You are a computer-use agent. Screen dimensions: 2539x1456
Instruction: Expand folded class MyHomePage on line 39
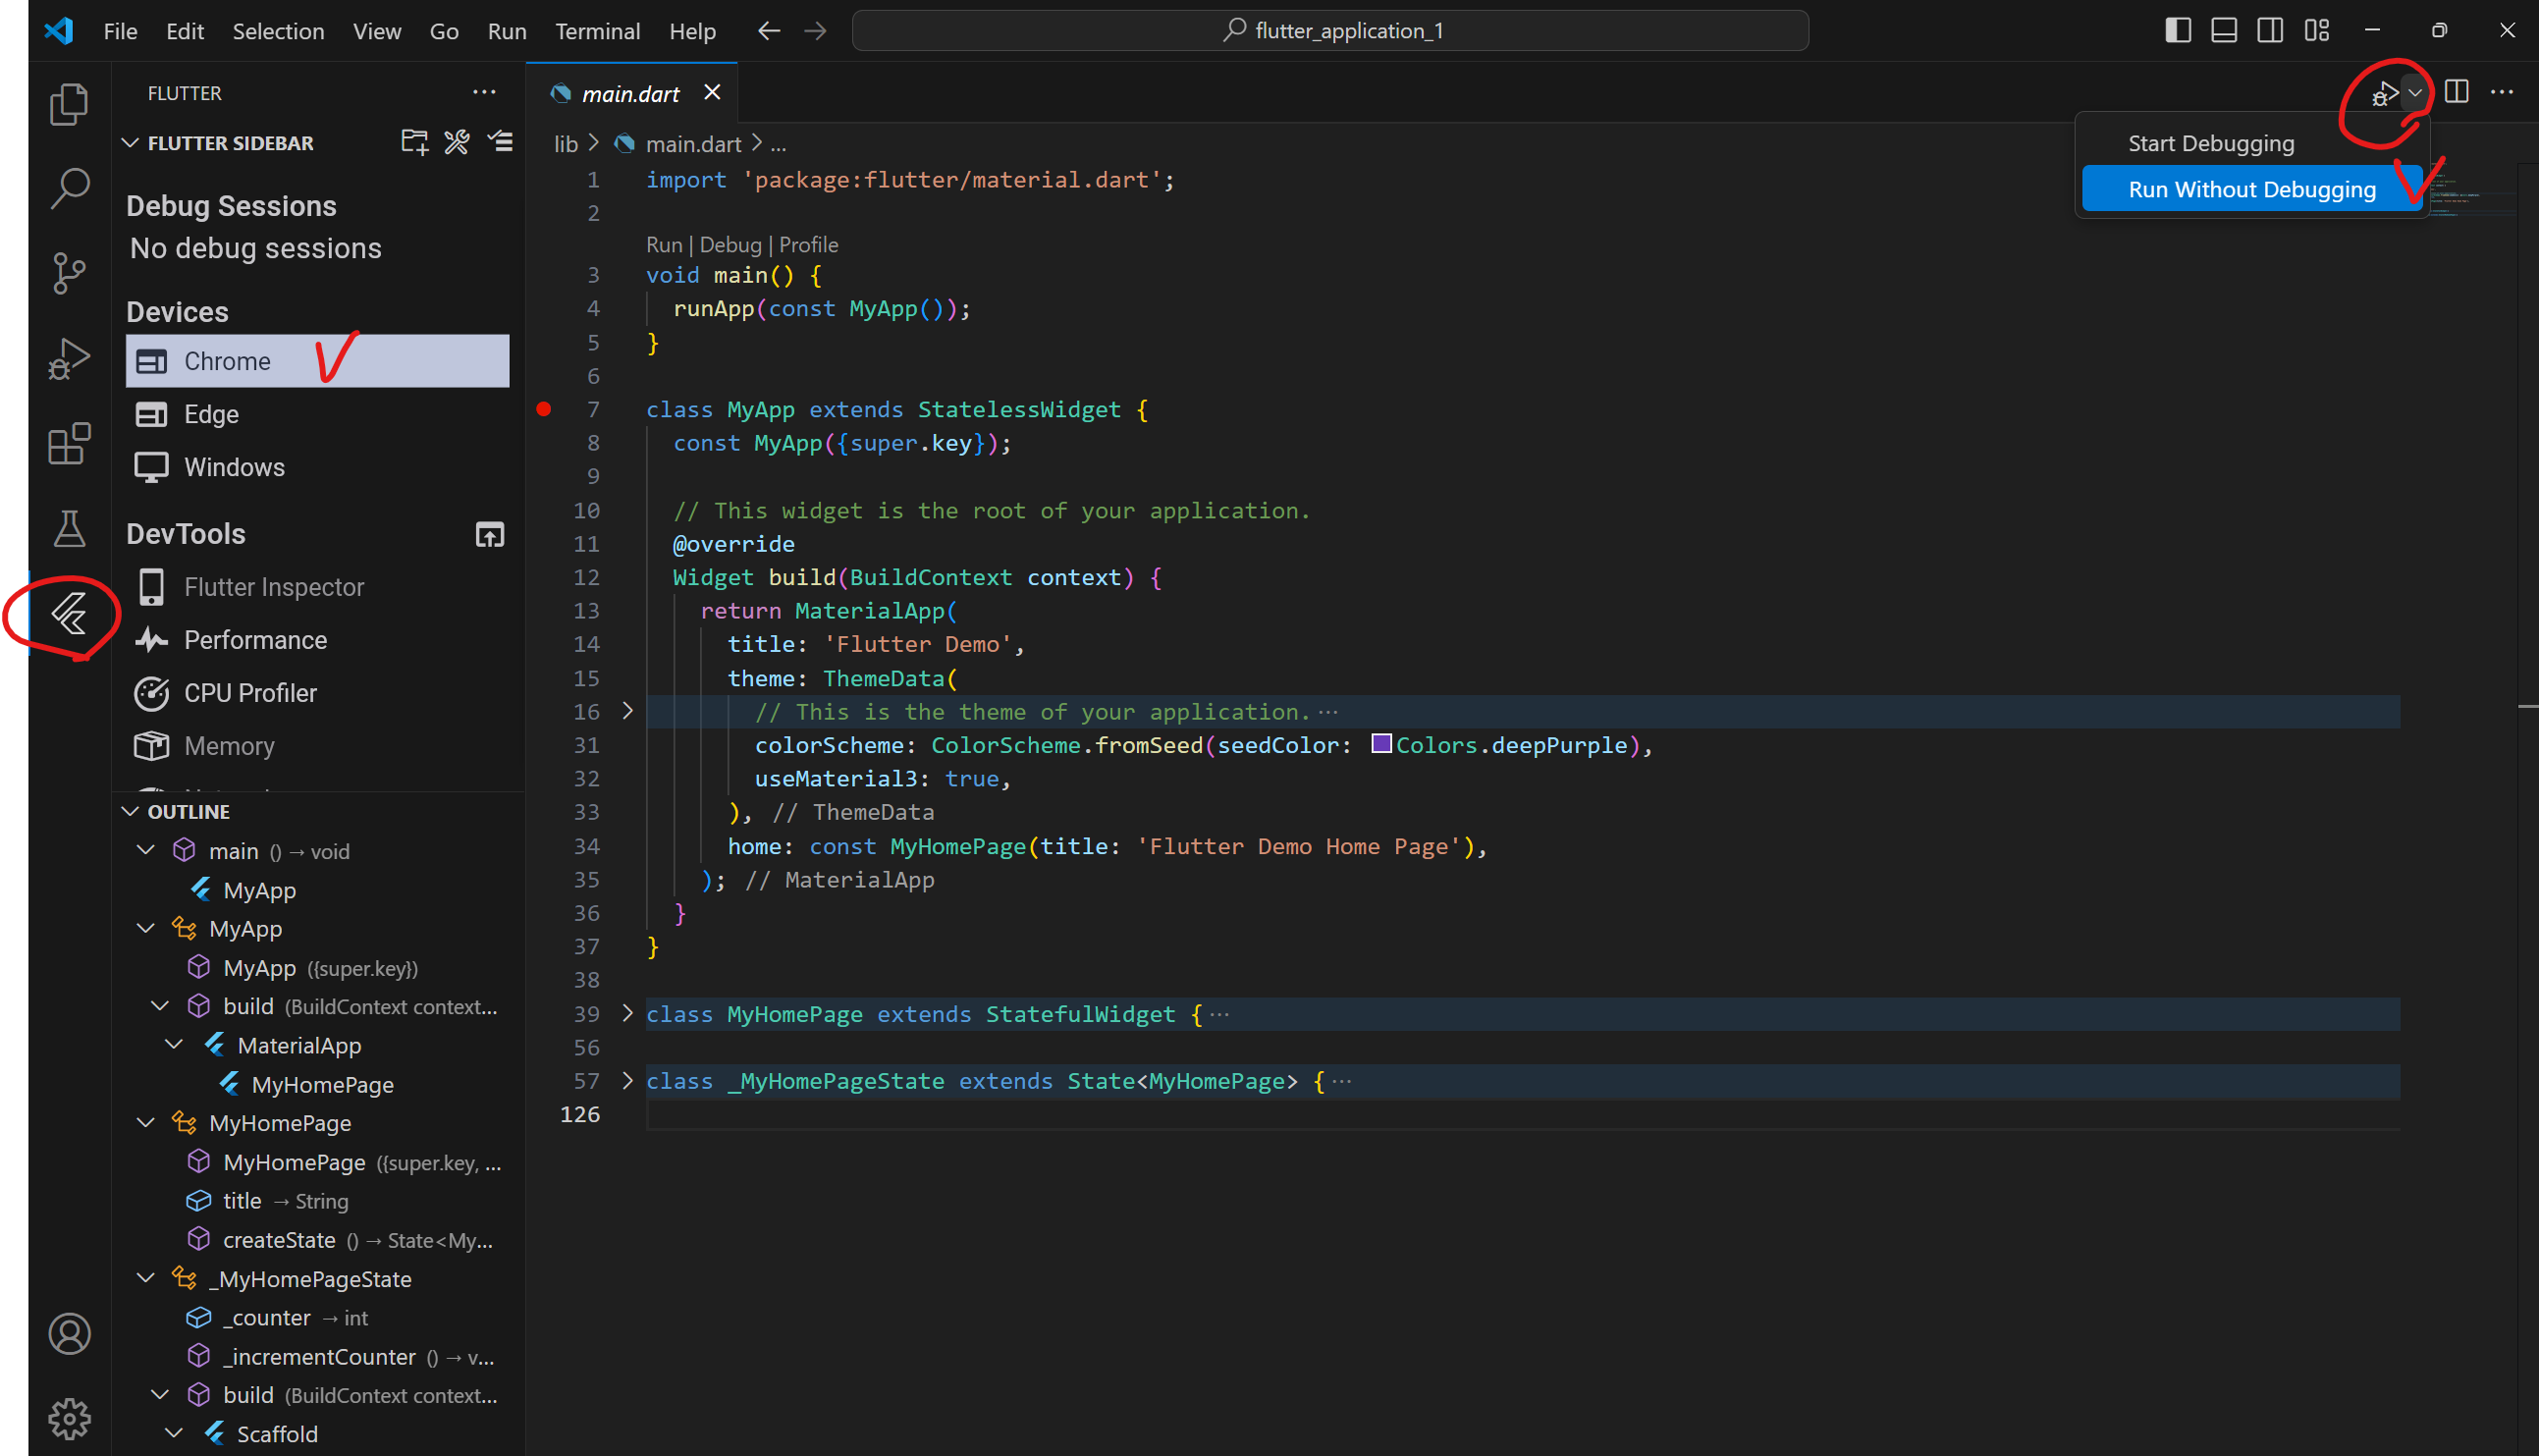pos(628,1013)
